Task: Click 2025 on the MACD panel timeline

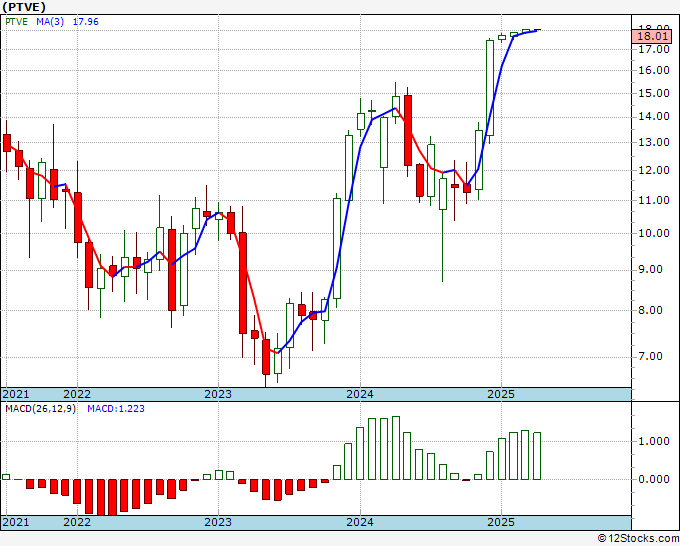Action: point(501,522)
